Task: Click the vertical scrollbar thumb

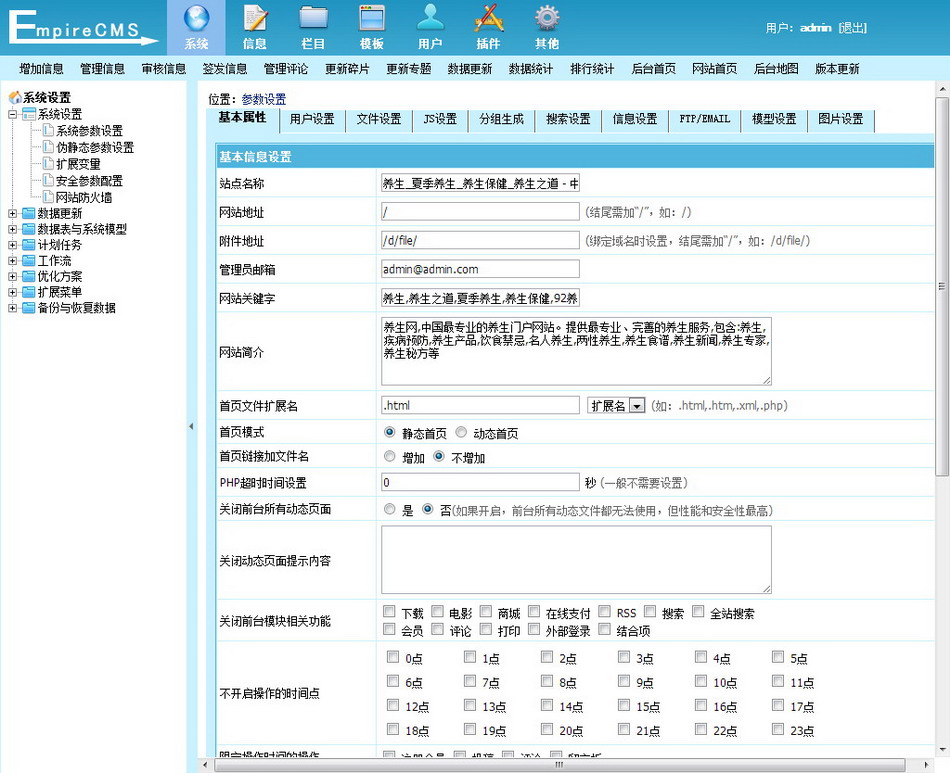Action: coord(942,287)
